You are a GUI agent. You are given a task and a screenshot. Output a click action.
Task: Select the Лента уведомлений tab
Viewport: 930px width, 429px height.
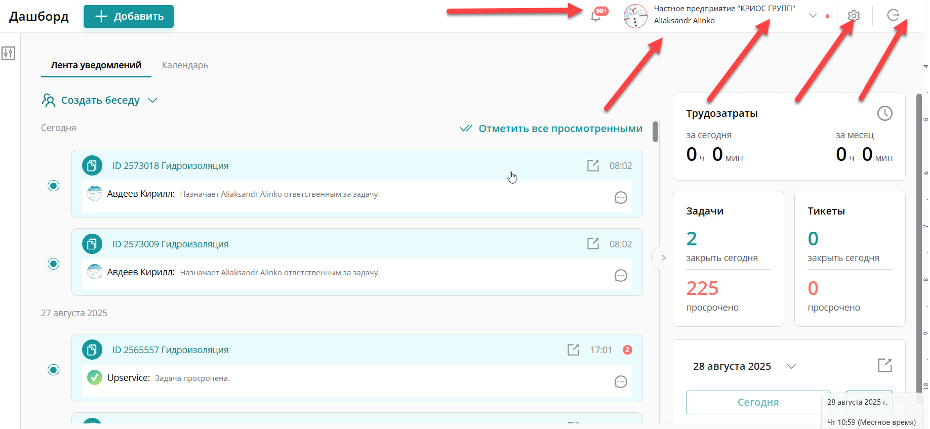(x=96, y=65)
